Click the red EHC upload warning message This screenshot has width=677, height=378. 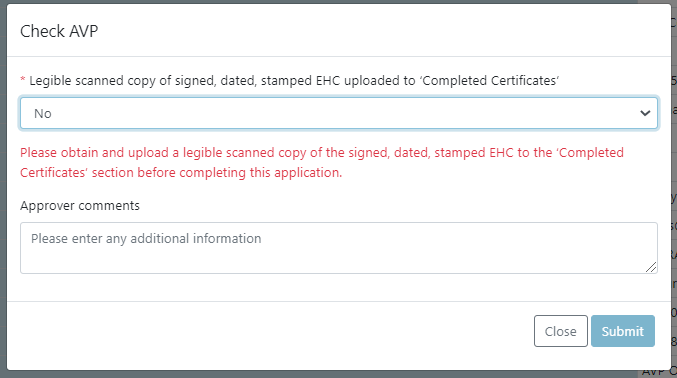pyautogui.click(x=322, y=162)
